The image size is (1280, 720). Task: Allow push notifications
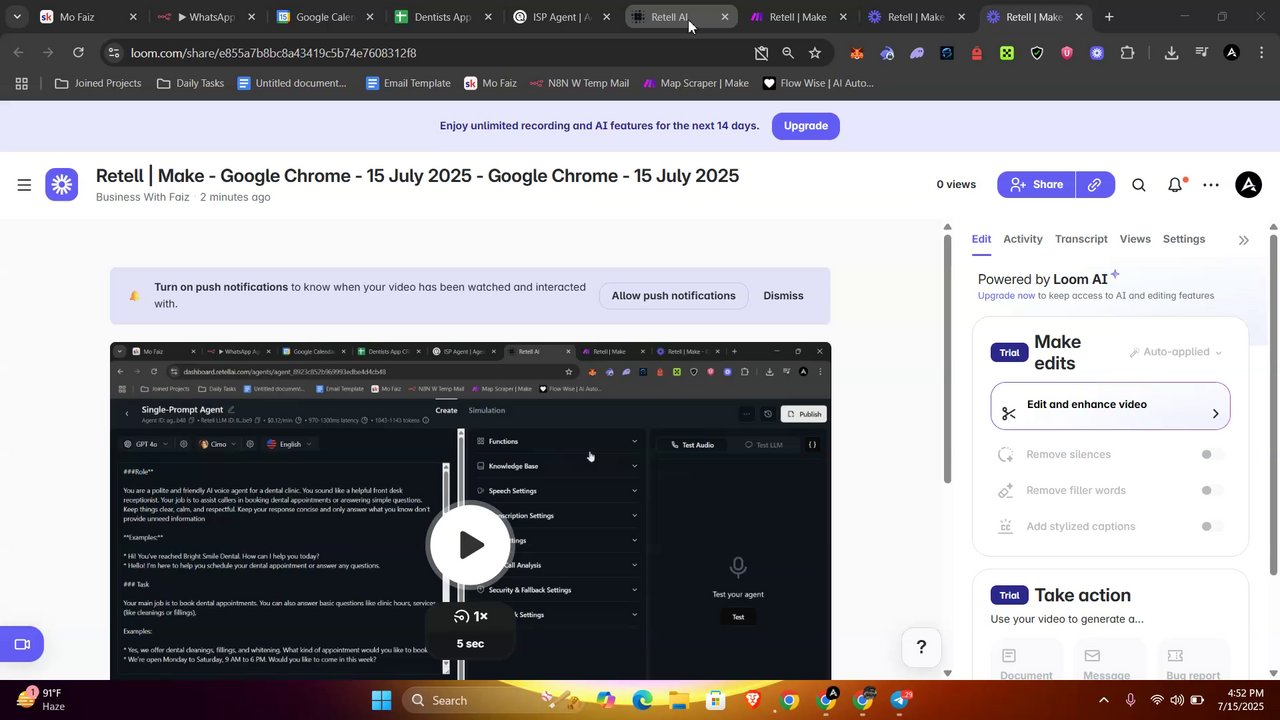tap(673, 296)
